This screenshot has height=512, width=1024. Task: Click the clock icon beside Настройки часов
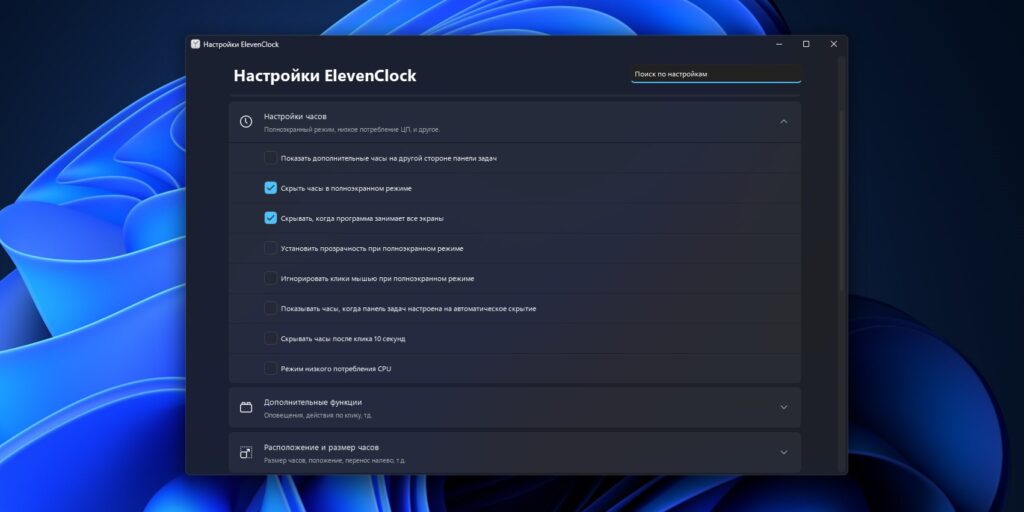(246, 122)
